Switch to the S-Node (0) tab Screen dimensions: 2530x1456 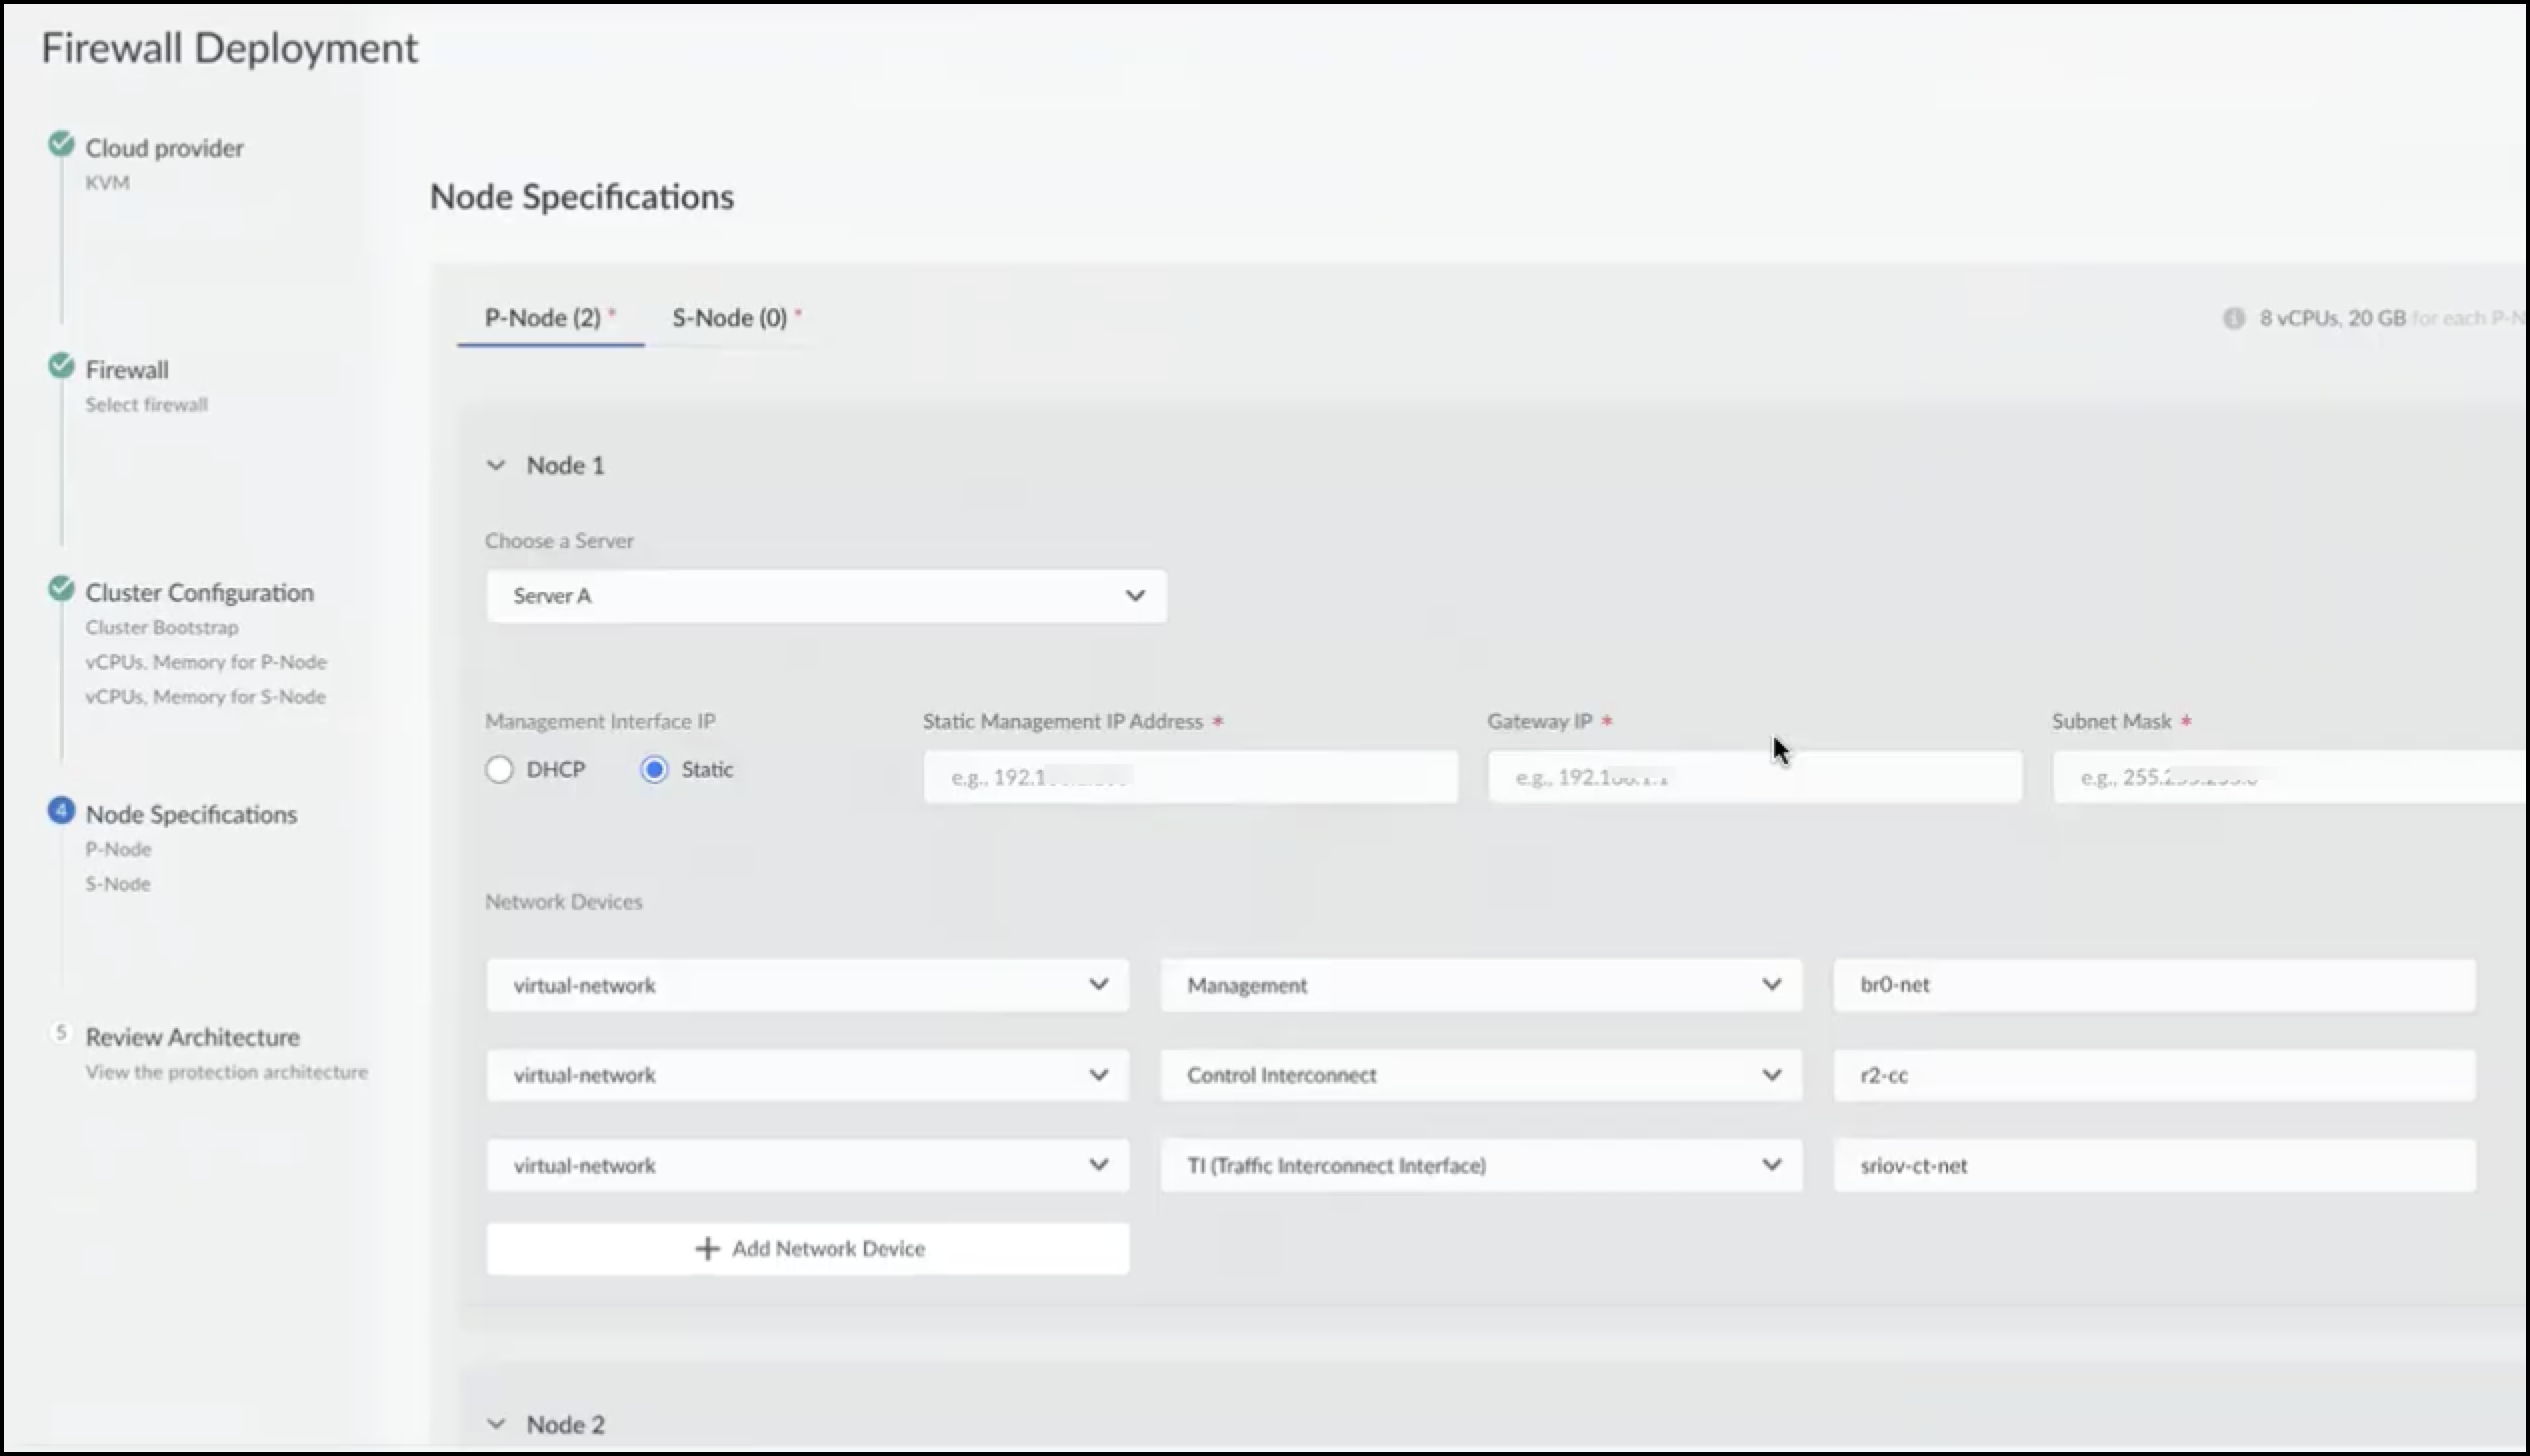coord(730,318)
